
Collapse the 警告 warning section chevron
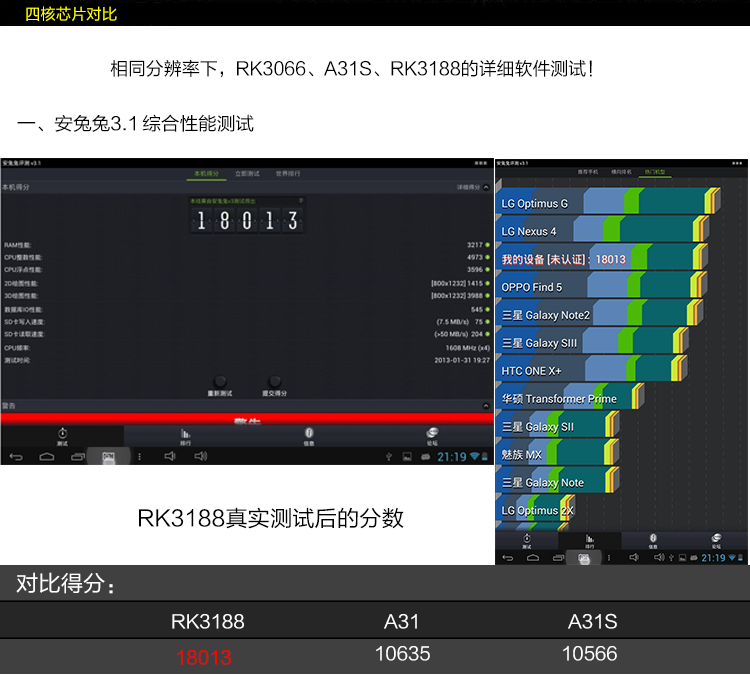pos(486,406)
